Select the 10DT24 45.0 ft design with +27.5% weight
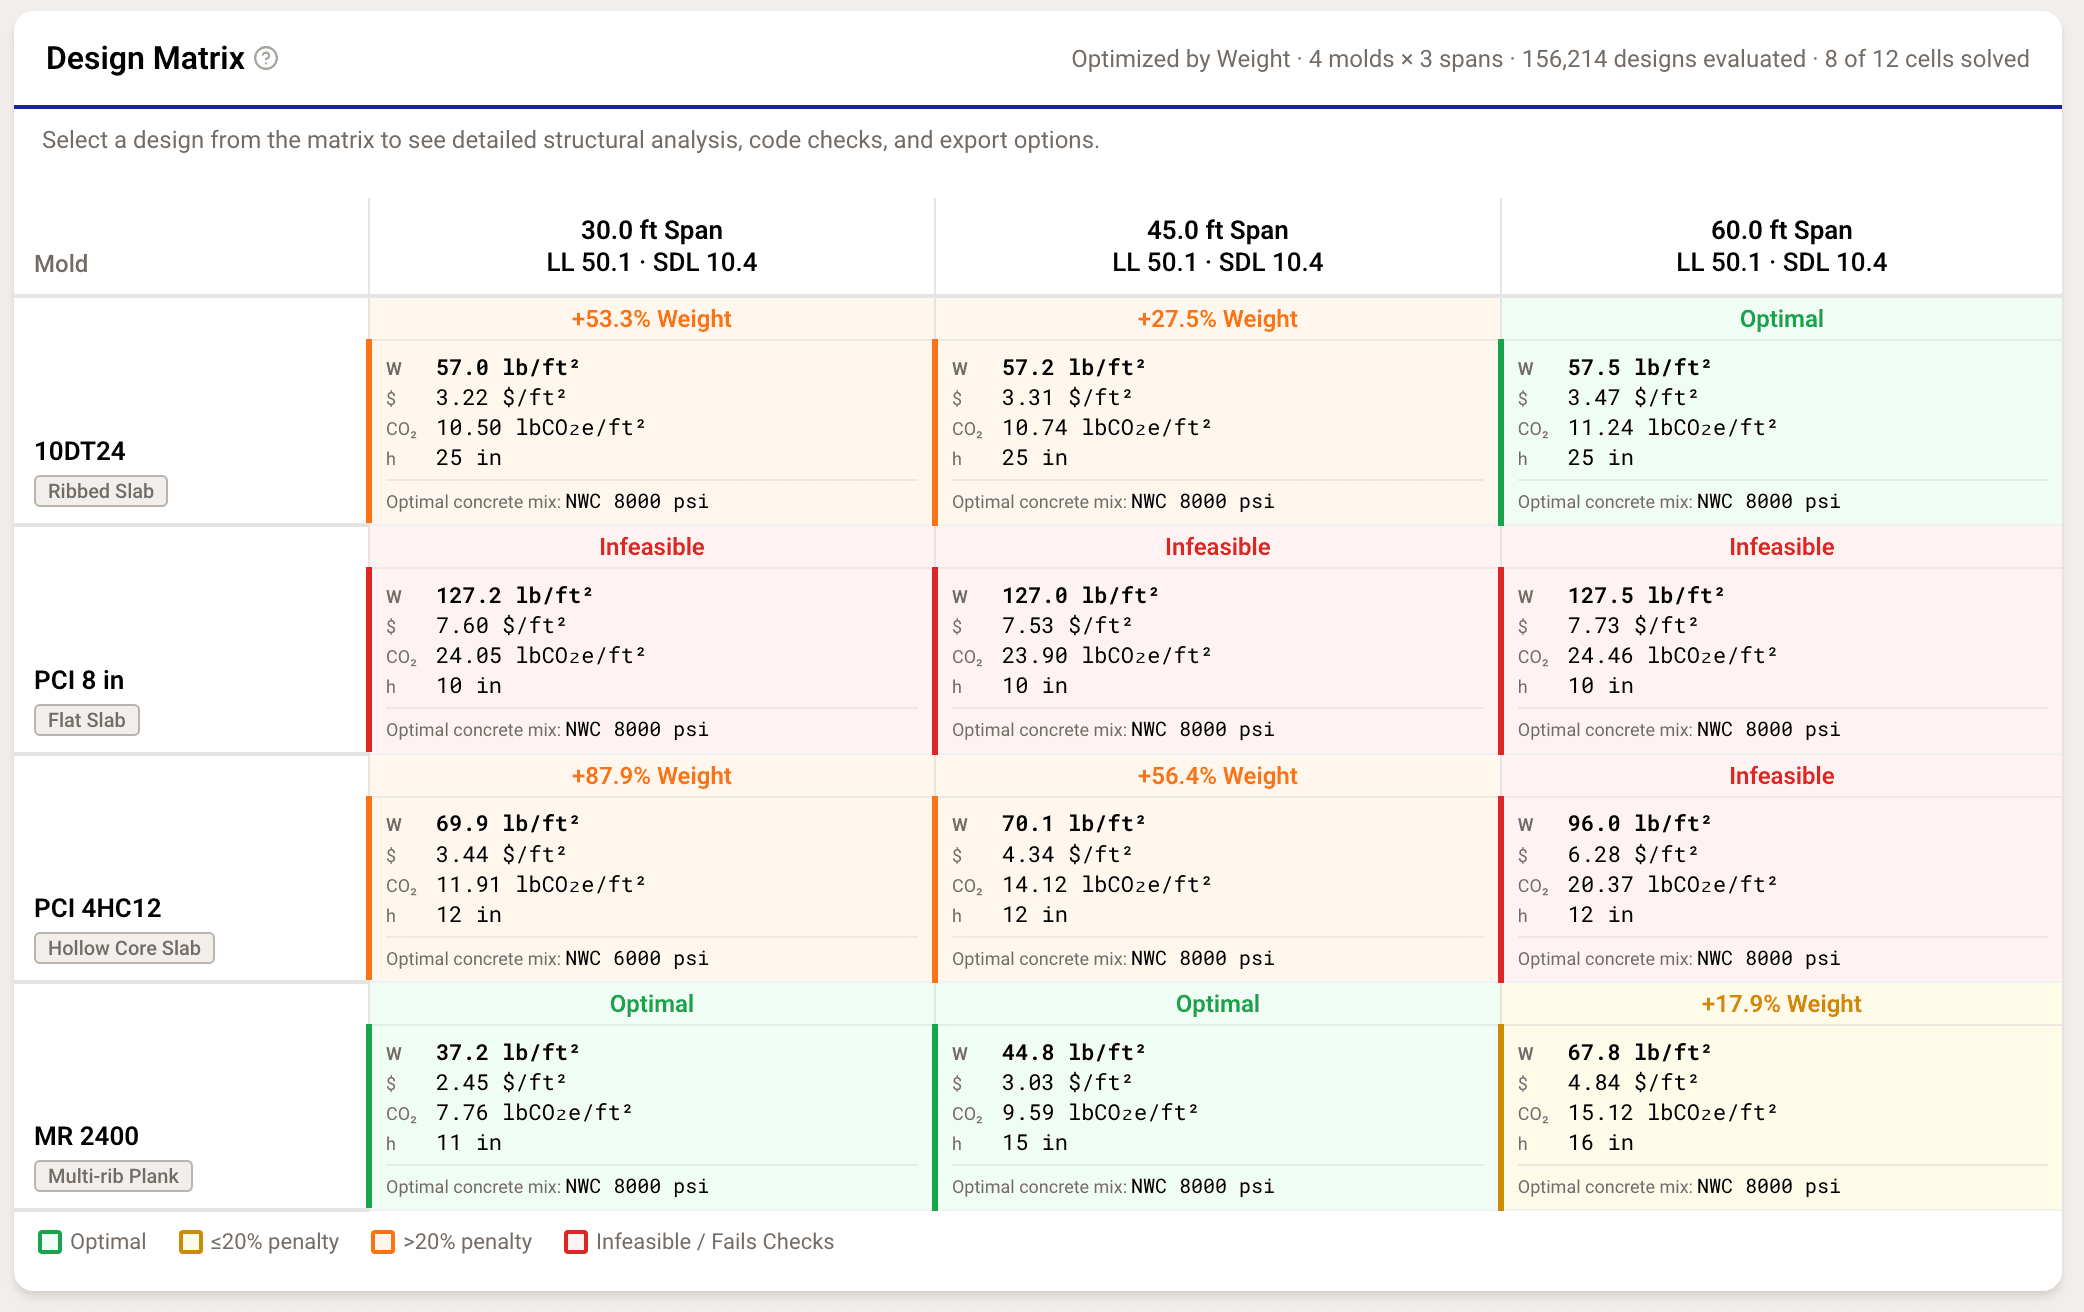 coord(1217,411)
